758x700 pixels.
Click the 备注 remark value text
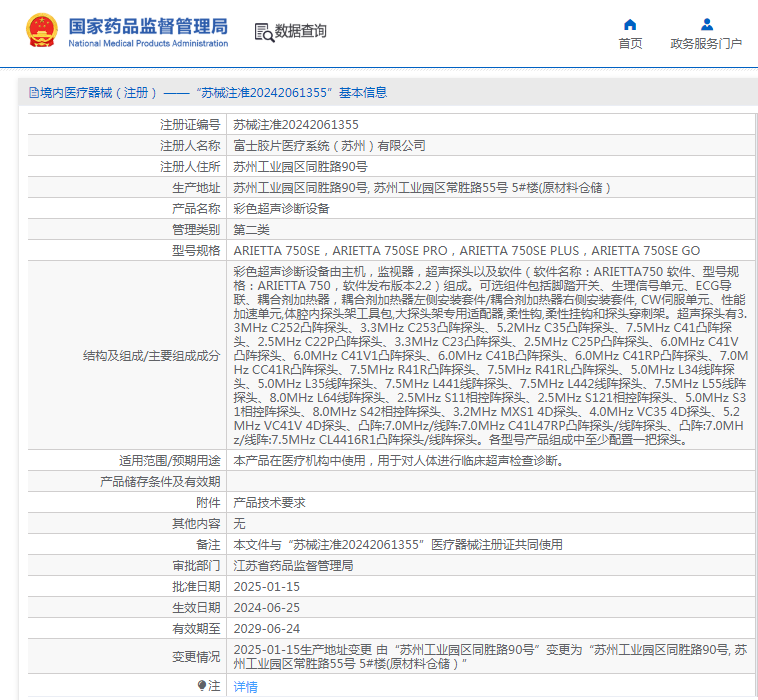pyautogui.click(x=398, y=545)
